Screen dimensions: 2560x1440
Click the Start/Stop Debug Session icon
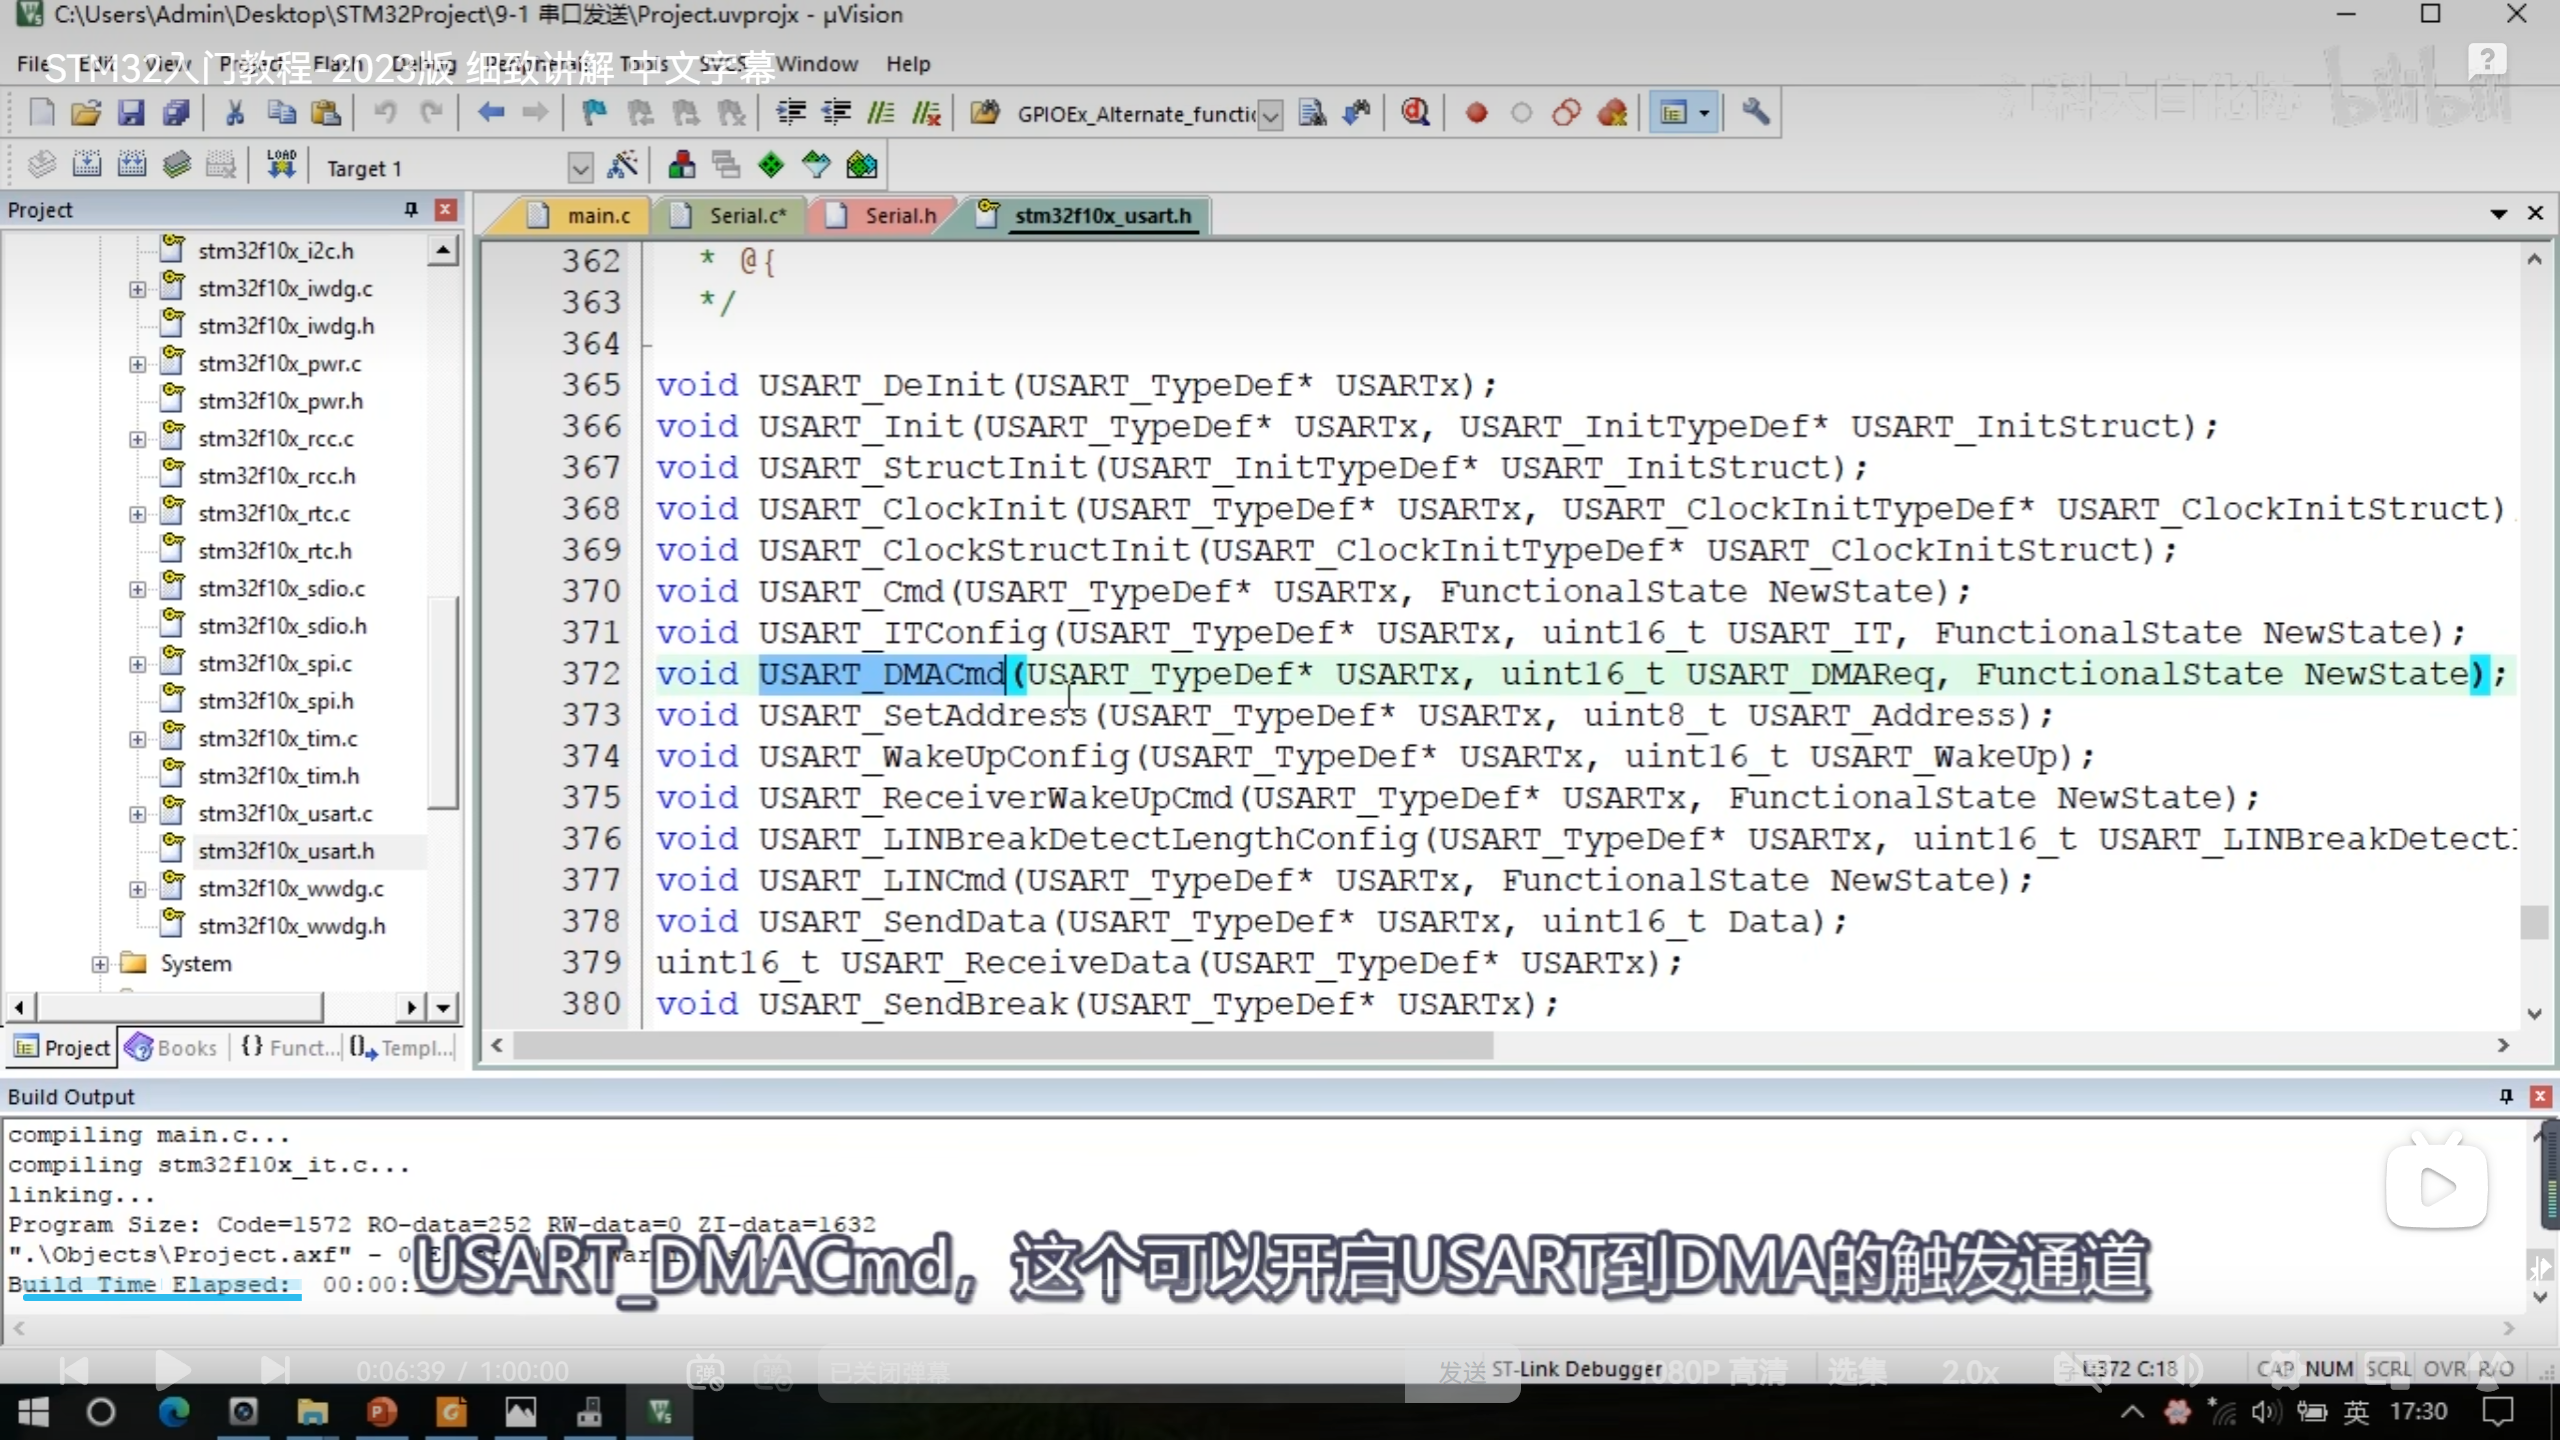[x=1415, y=113]
